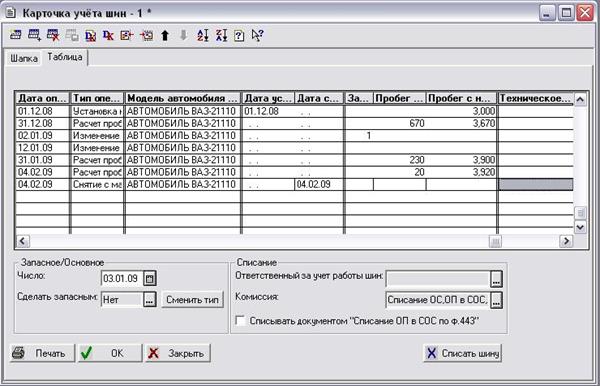The width and height of the screenshot is (600, 386).
Task: Sort descending Z to A
Action: (x=221, y=36)
